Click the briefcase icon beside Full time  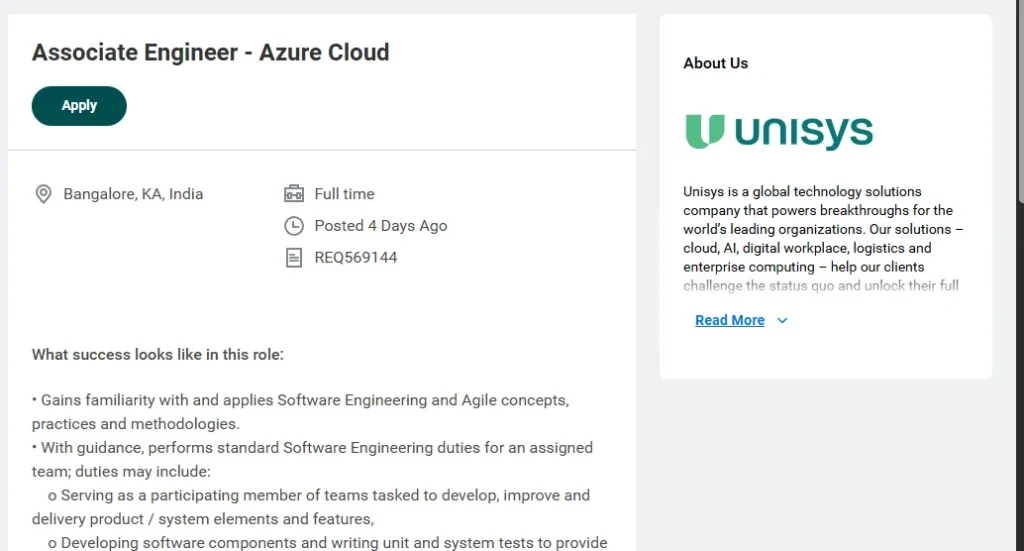[x=294, y=194]
